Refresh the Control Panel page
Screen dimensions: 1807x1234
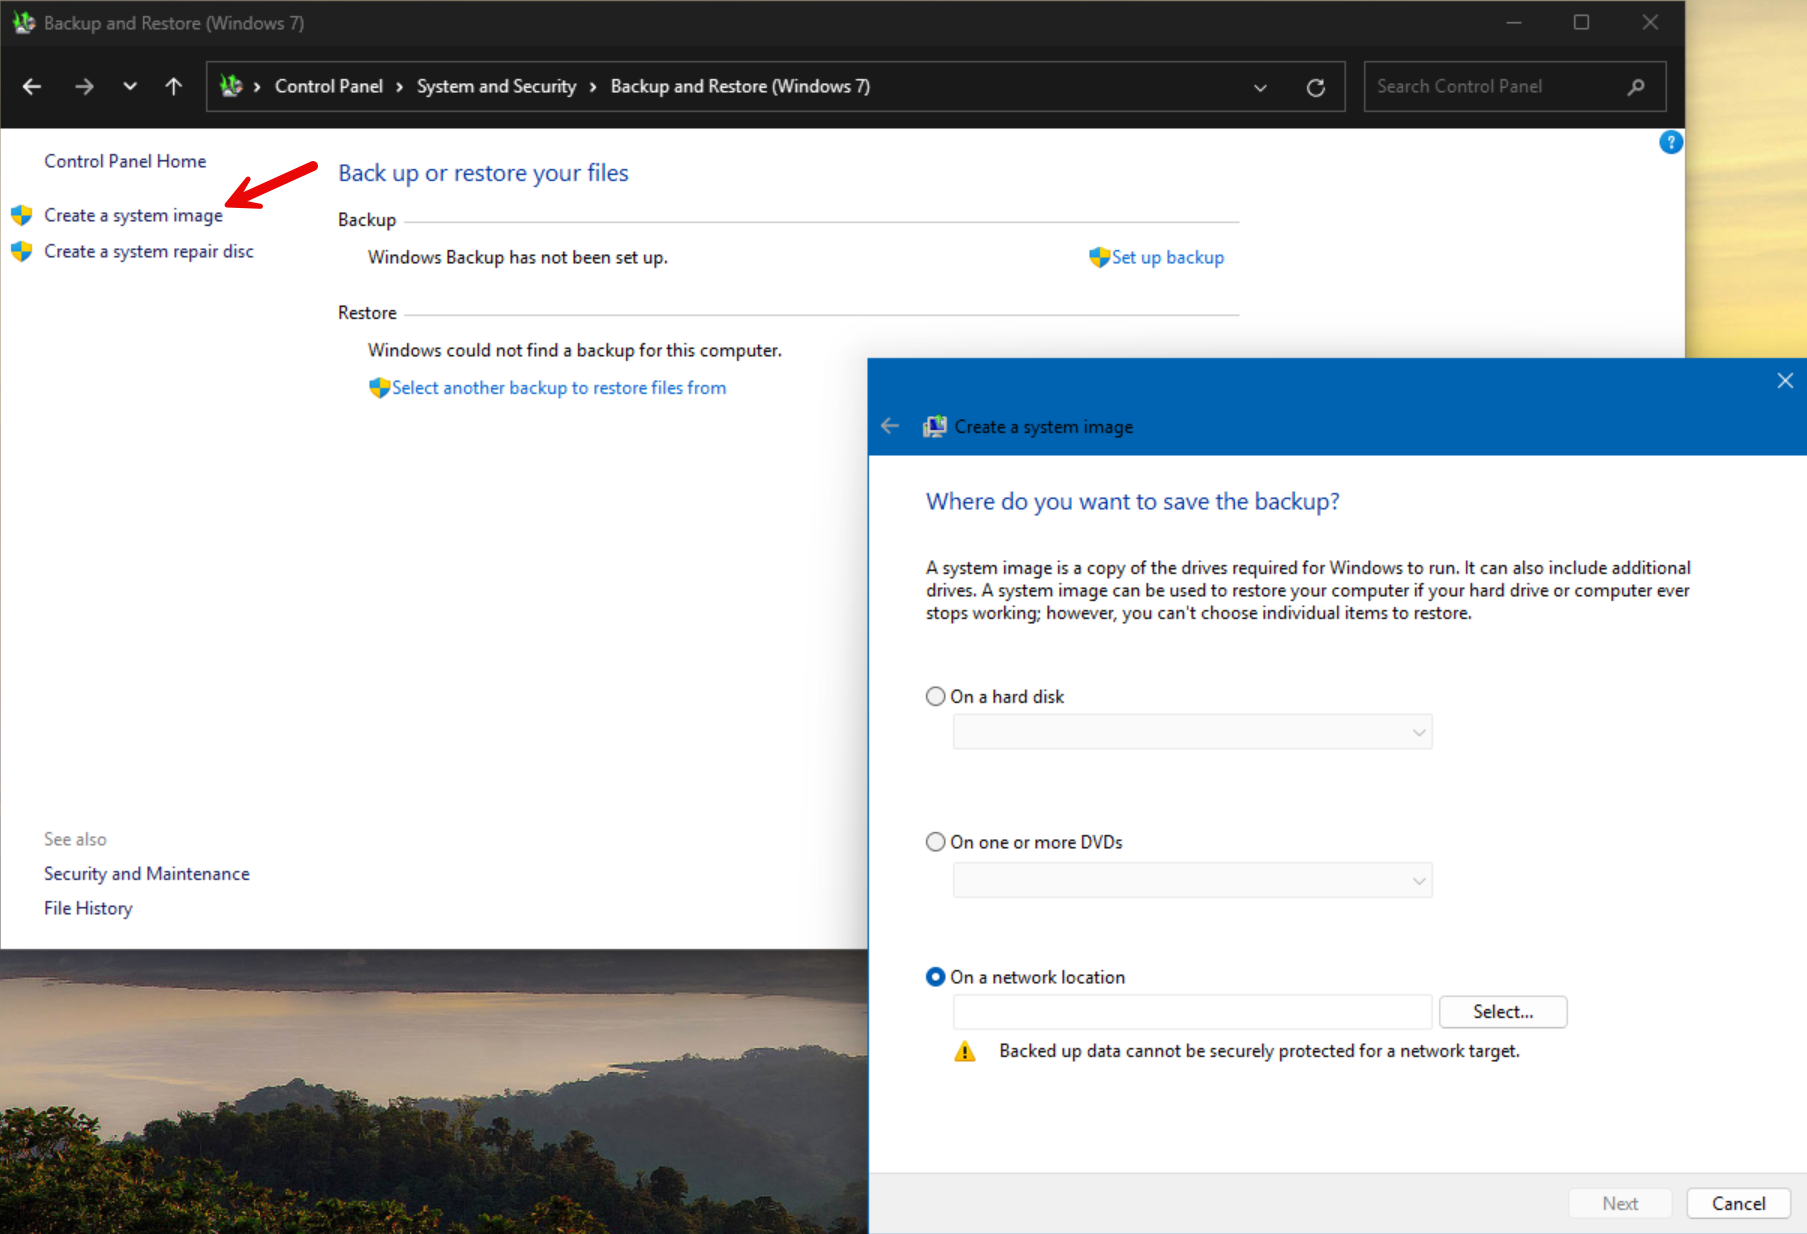(1315, 86)
